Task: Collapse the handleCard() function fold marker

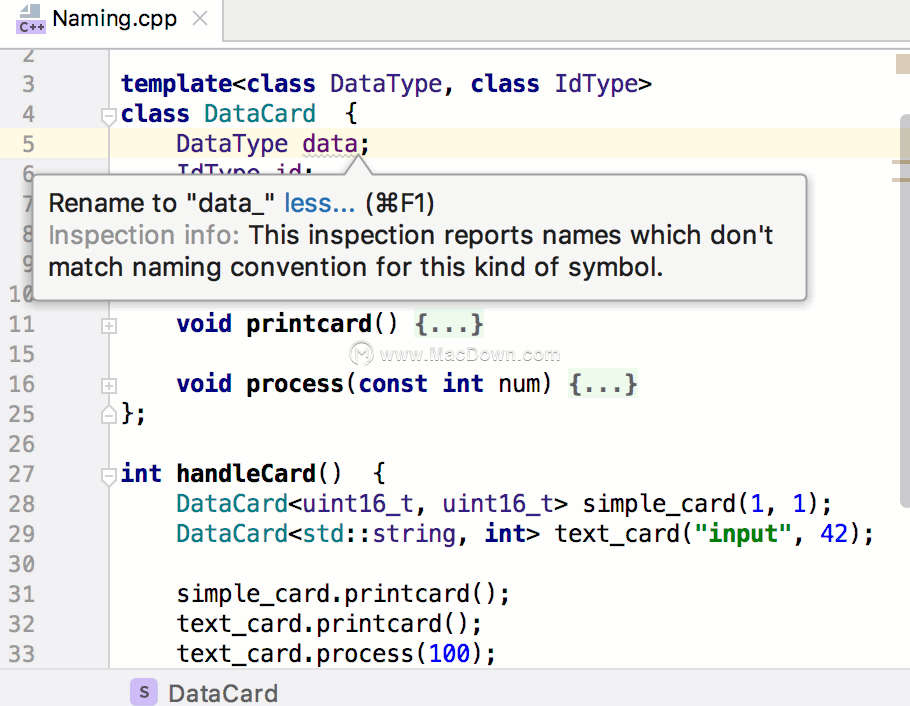Action: (109, 477)
